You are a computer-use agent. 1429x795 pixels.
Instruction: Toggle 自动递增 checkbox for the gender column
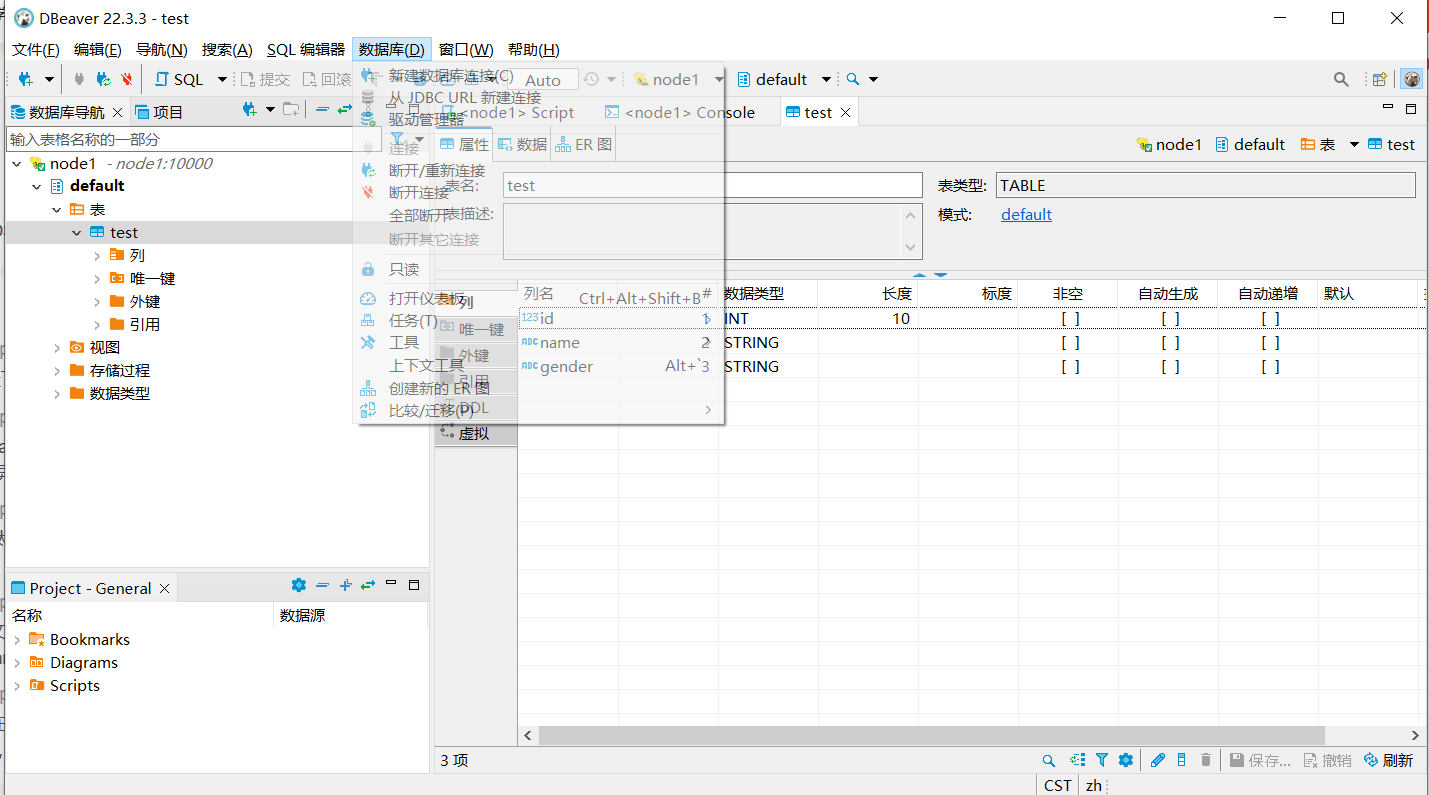[x=1270, y=367]
